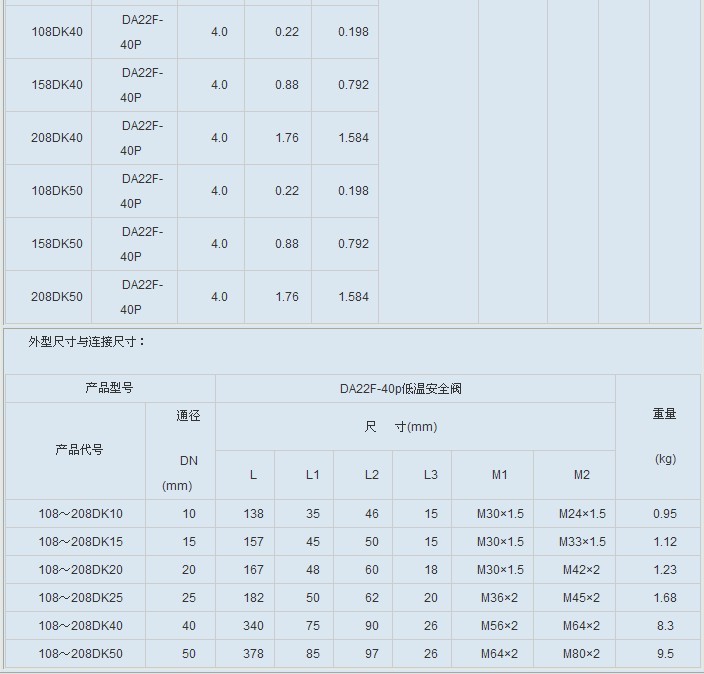Click the M56×2 thread cell
This screenshot has width=704, height=674.
[x=499, y=626]
